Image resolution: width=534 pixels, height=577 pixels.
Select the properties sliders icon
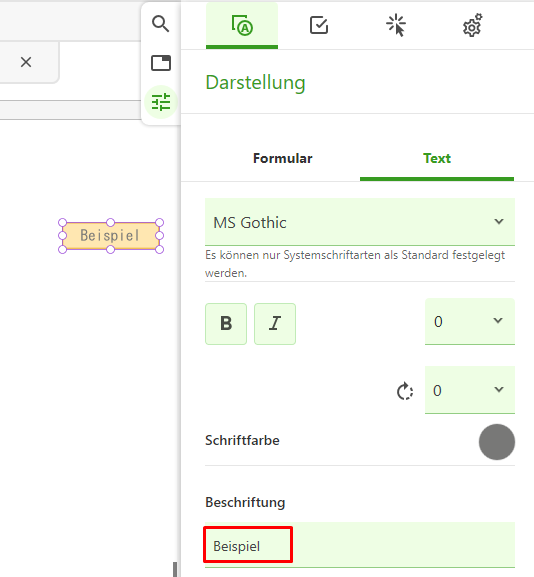coord(161,102)
